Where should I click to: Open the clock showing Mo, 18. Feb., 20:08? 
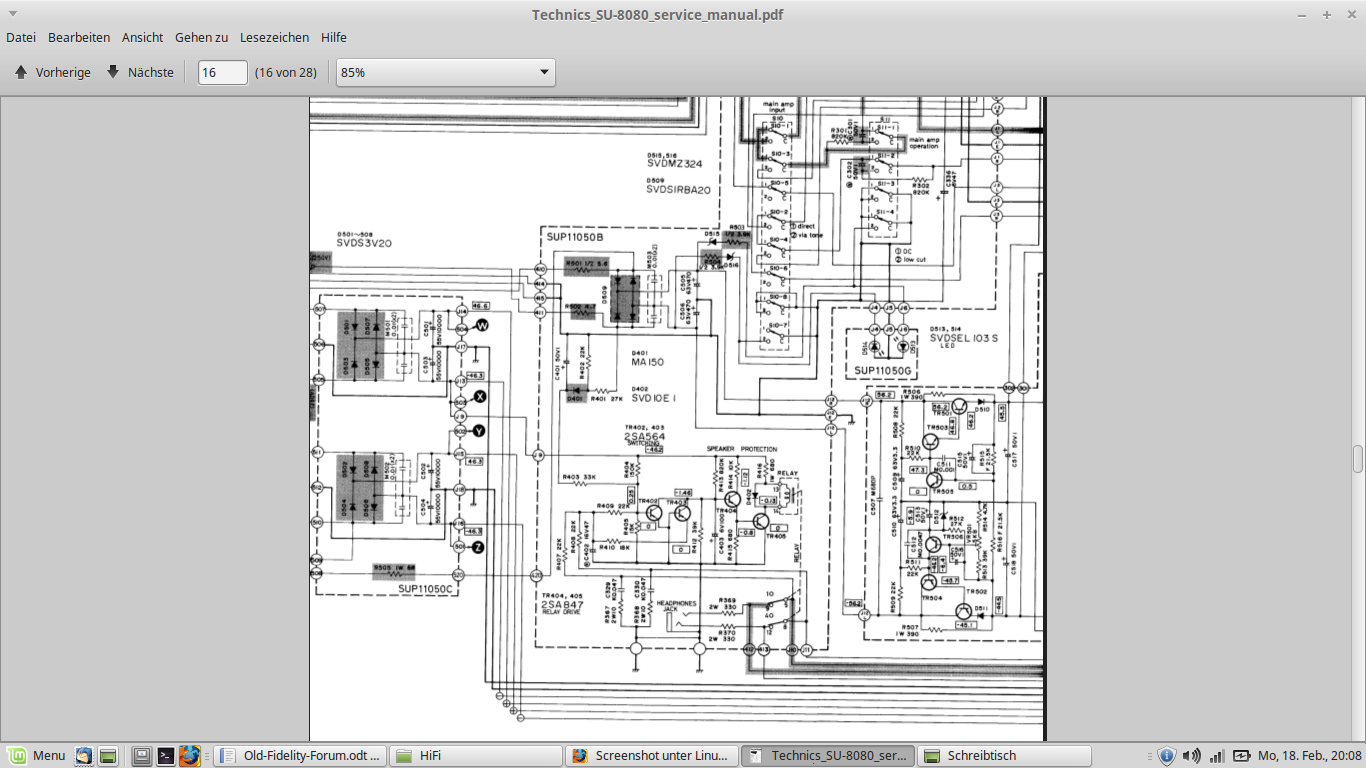click(x=1309, y=756)
